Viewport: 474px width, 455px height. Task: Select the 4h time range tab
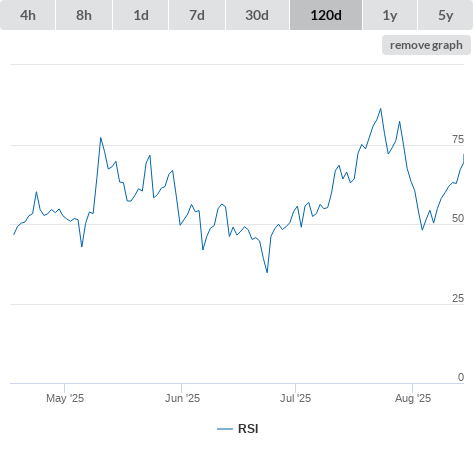point(28,15)
